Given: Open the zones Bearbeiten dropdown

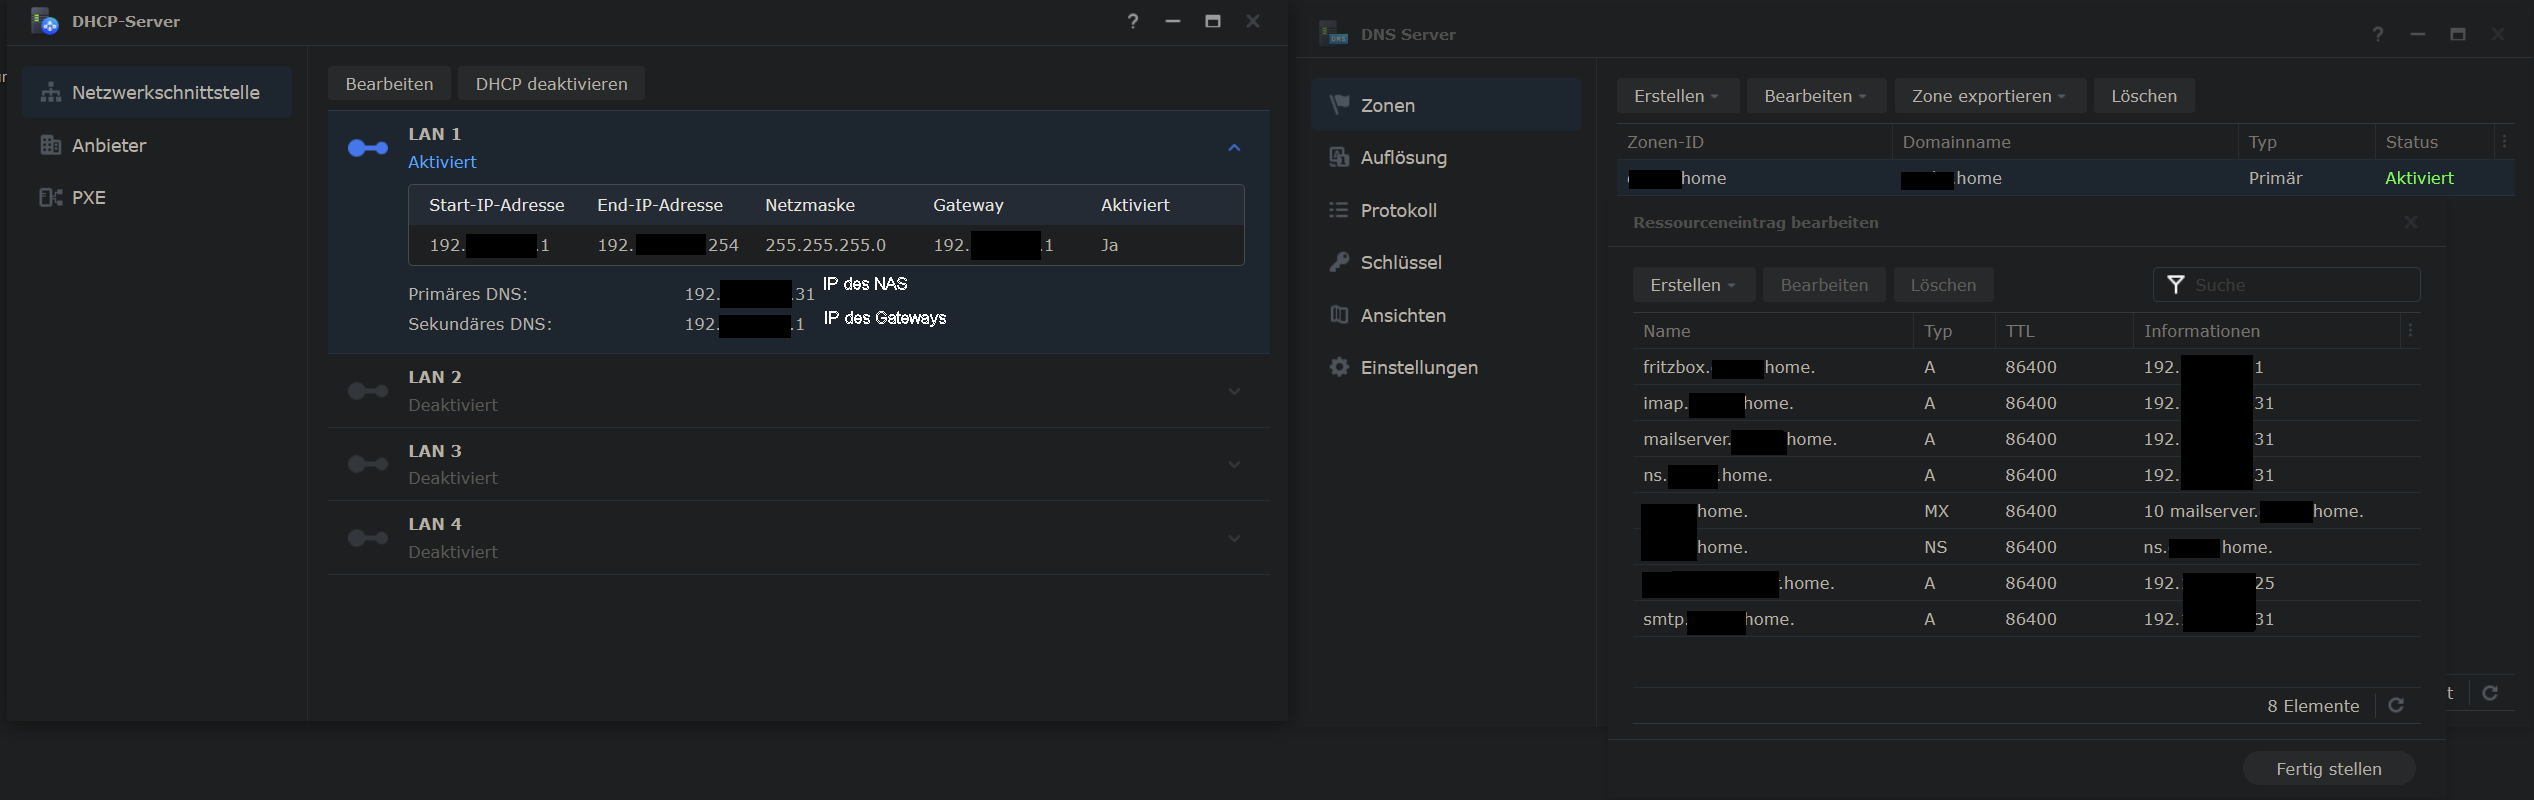Looking at the screenshot, I should pyautogui.click(x=1816, y=96).
